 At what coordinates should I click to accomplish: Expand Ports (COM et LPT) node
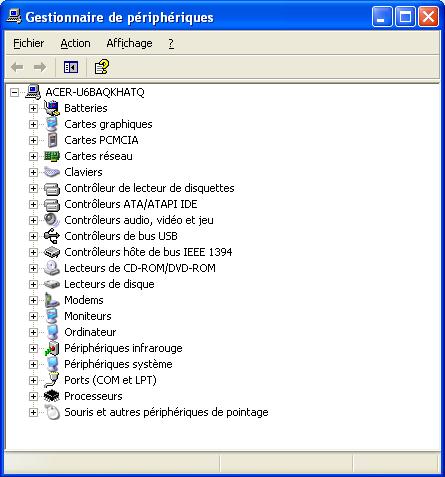point(33,380)
